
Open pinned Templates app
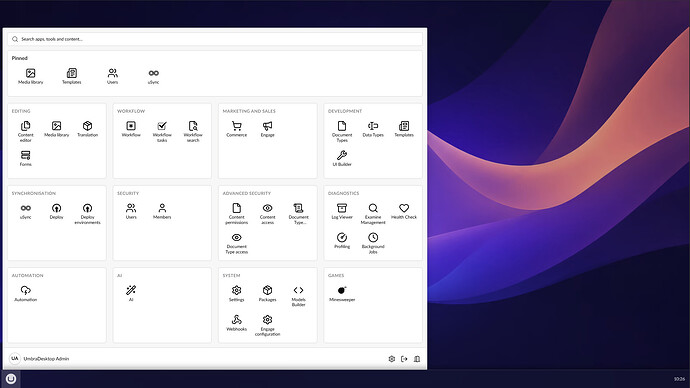[x=72, y=76]
